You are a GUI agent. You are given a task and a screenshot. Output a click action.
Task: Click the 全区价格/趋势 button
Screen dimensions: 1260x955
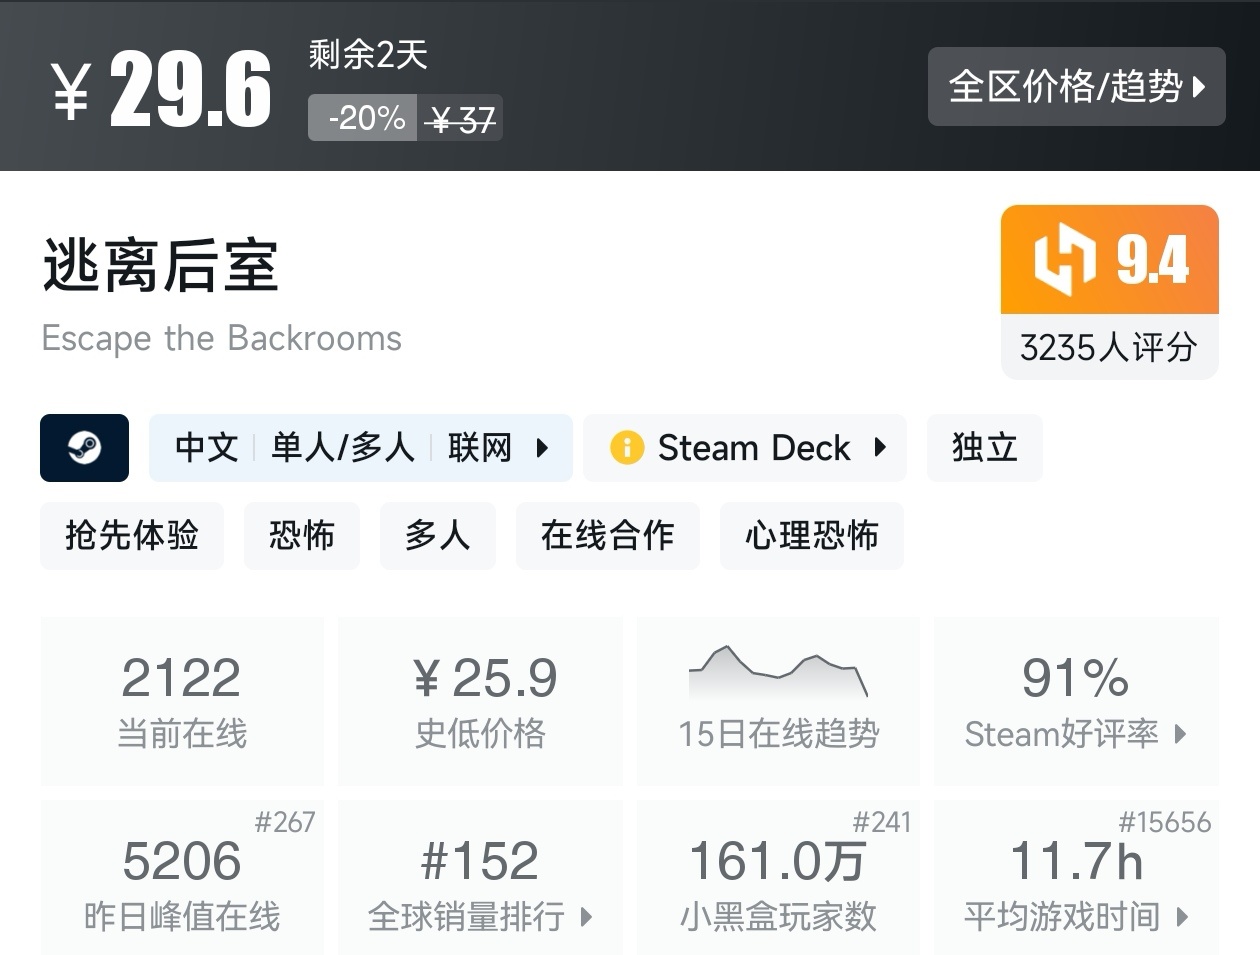tap(1076, 87)
